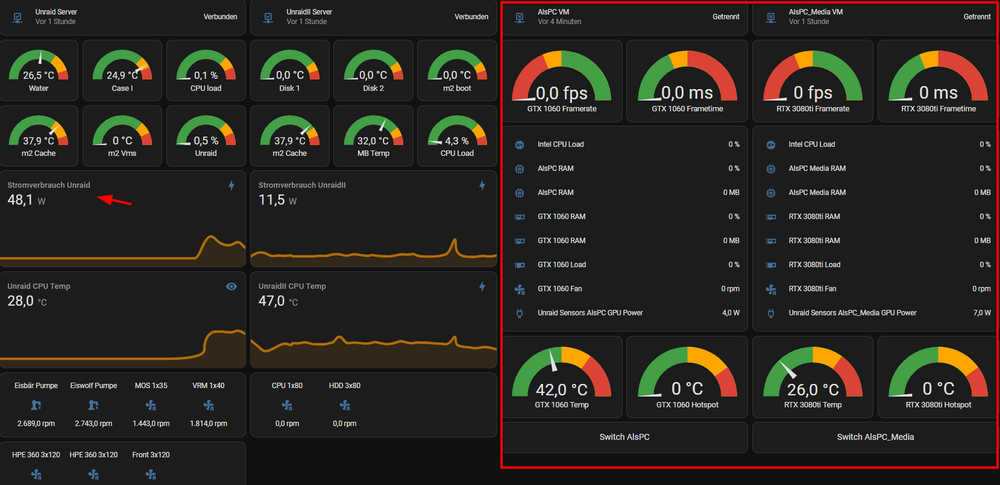
Task: Open the GTX 1060 Framerate gauge
Action: point(562,81)
